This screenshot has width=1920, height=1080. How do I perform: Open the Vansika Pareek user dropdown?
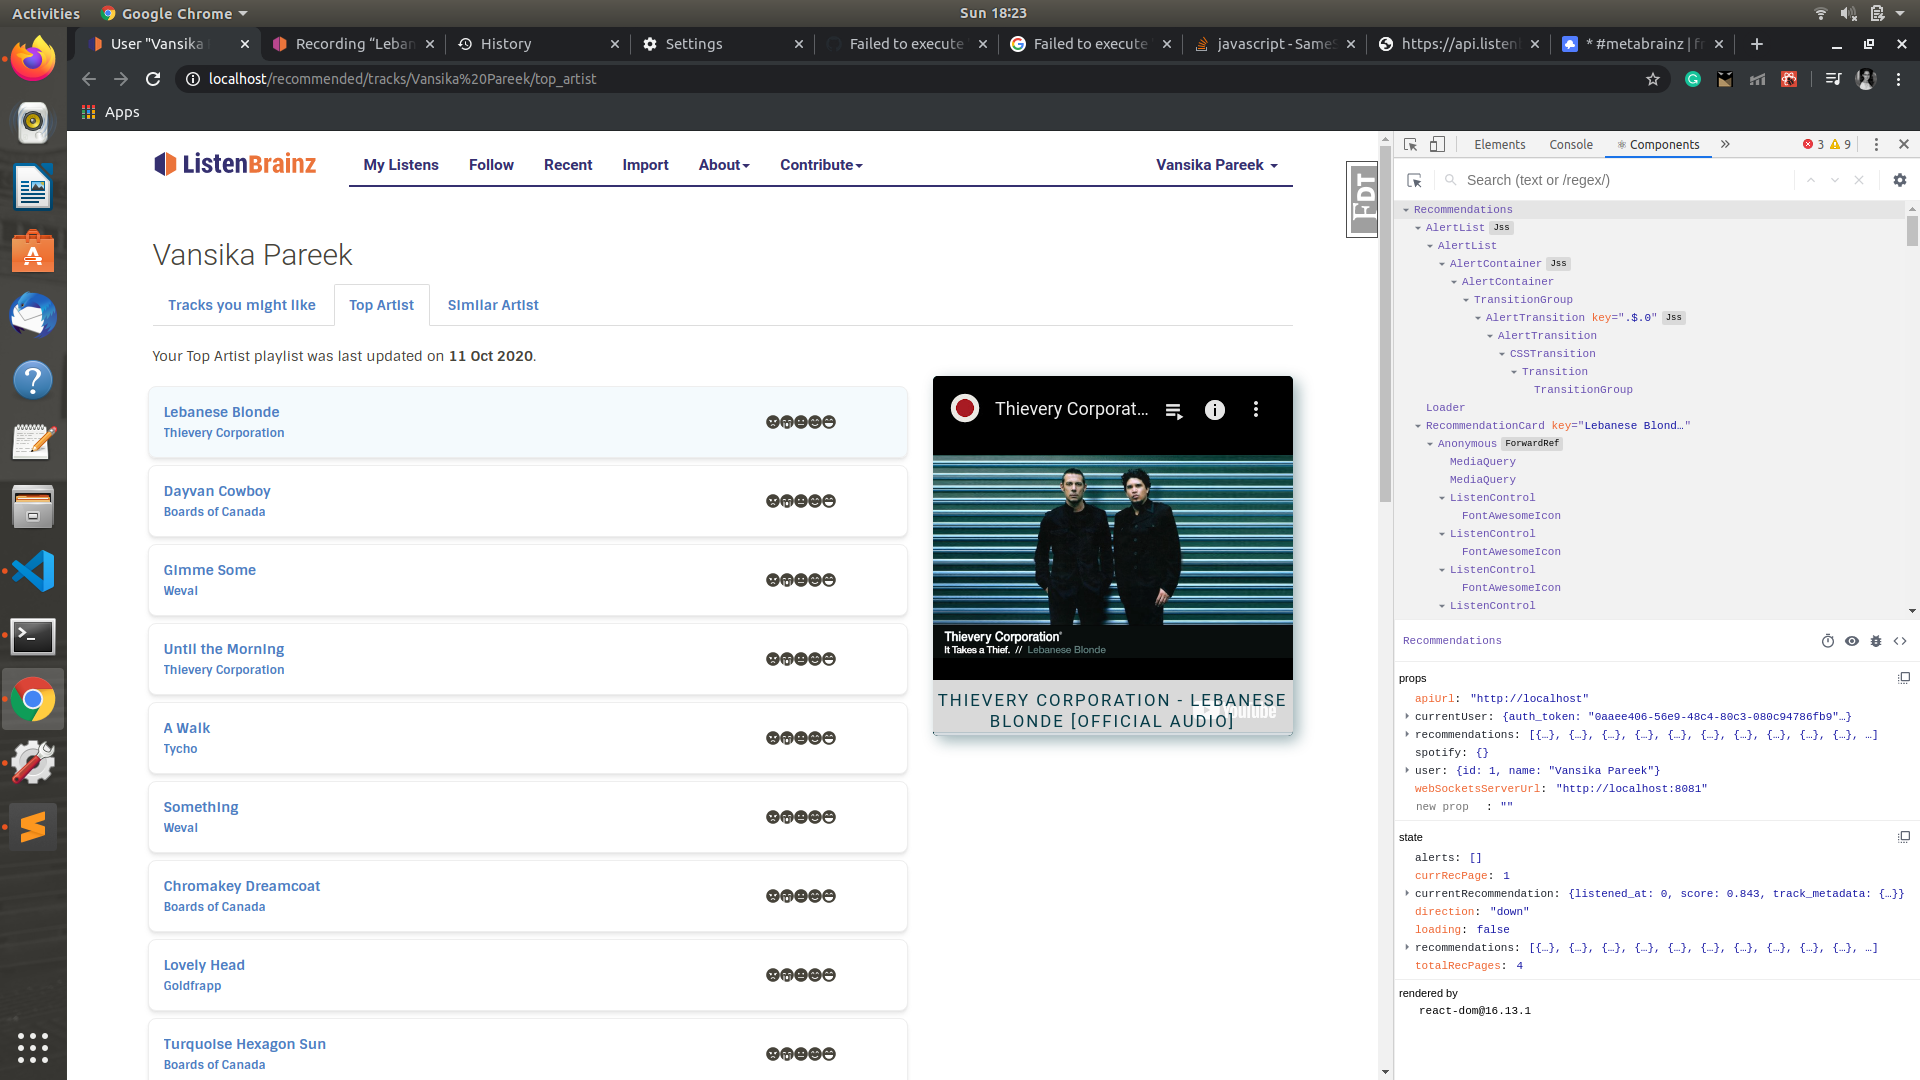[x=1217, y=165]
